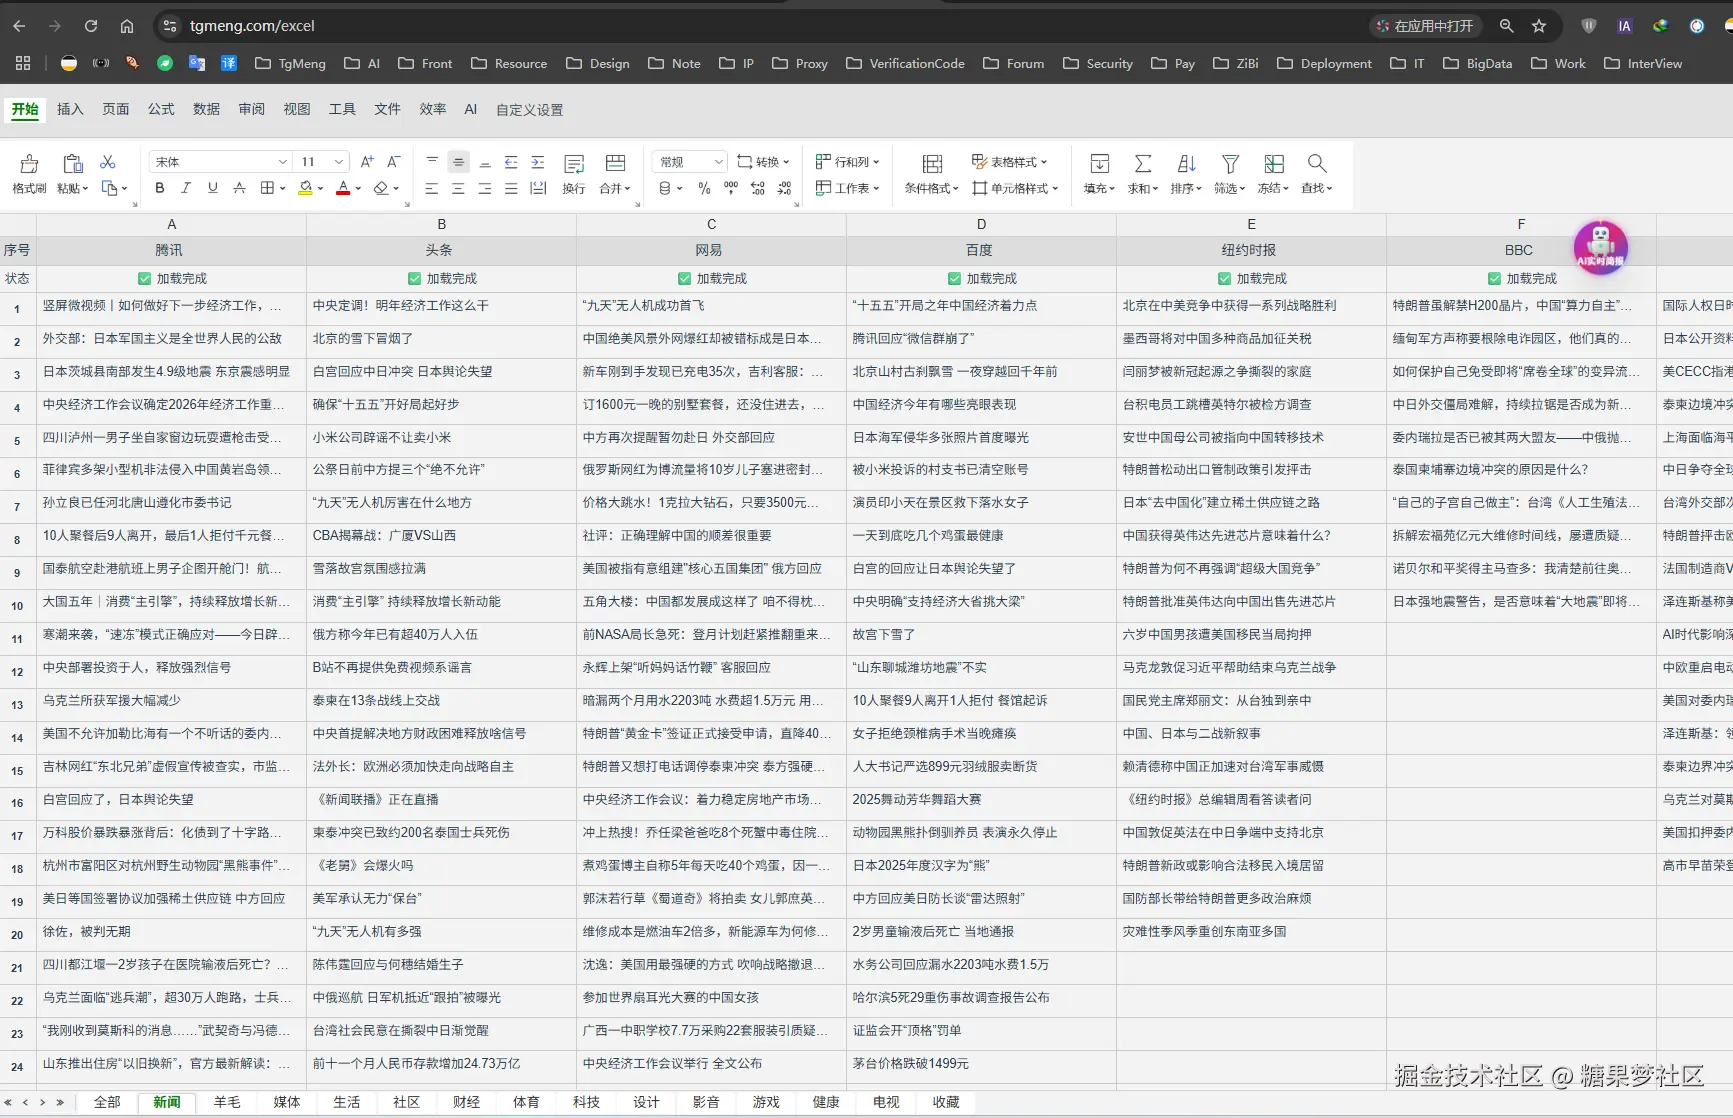Align cell content to the vertical middle

pyautogui.click(x=458, y=162)
